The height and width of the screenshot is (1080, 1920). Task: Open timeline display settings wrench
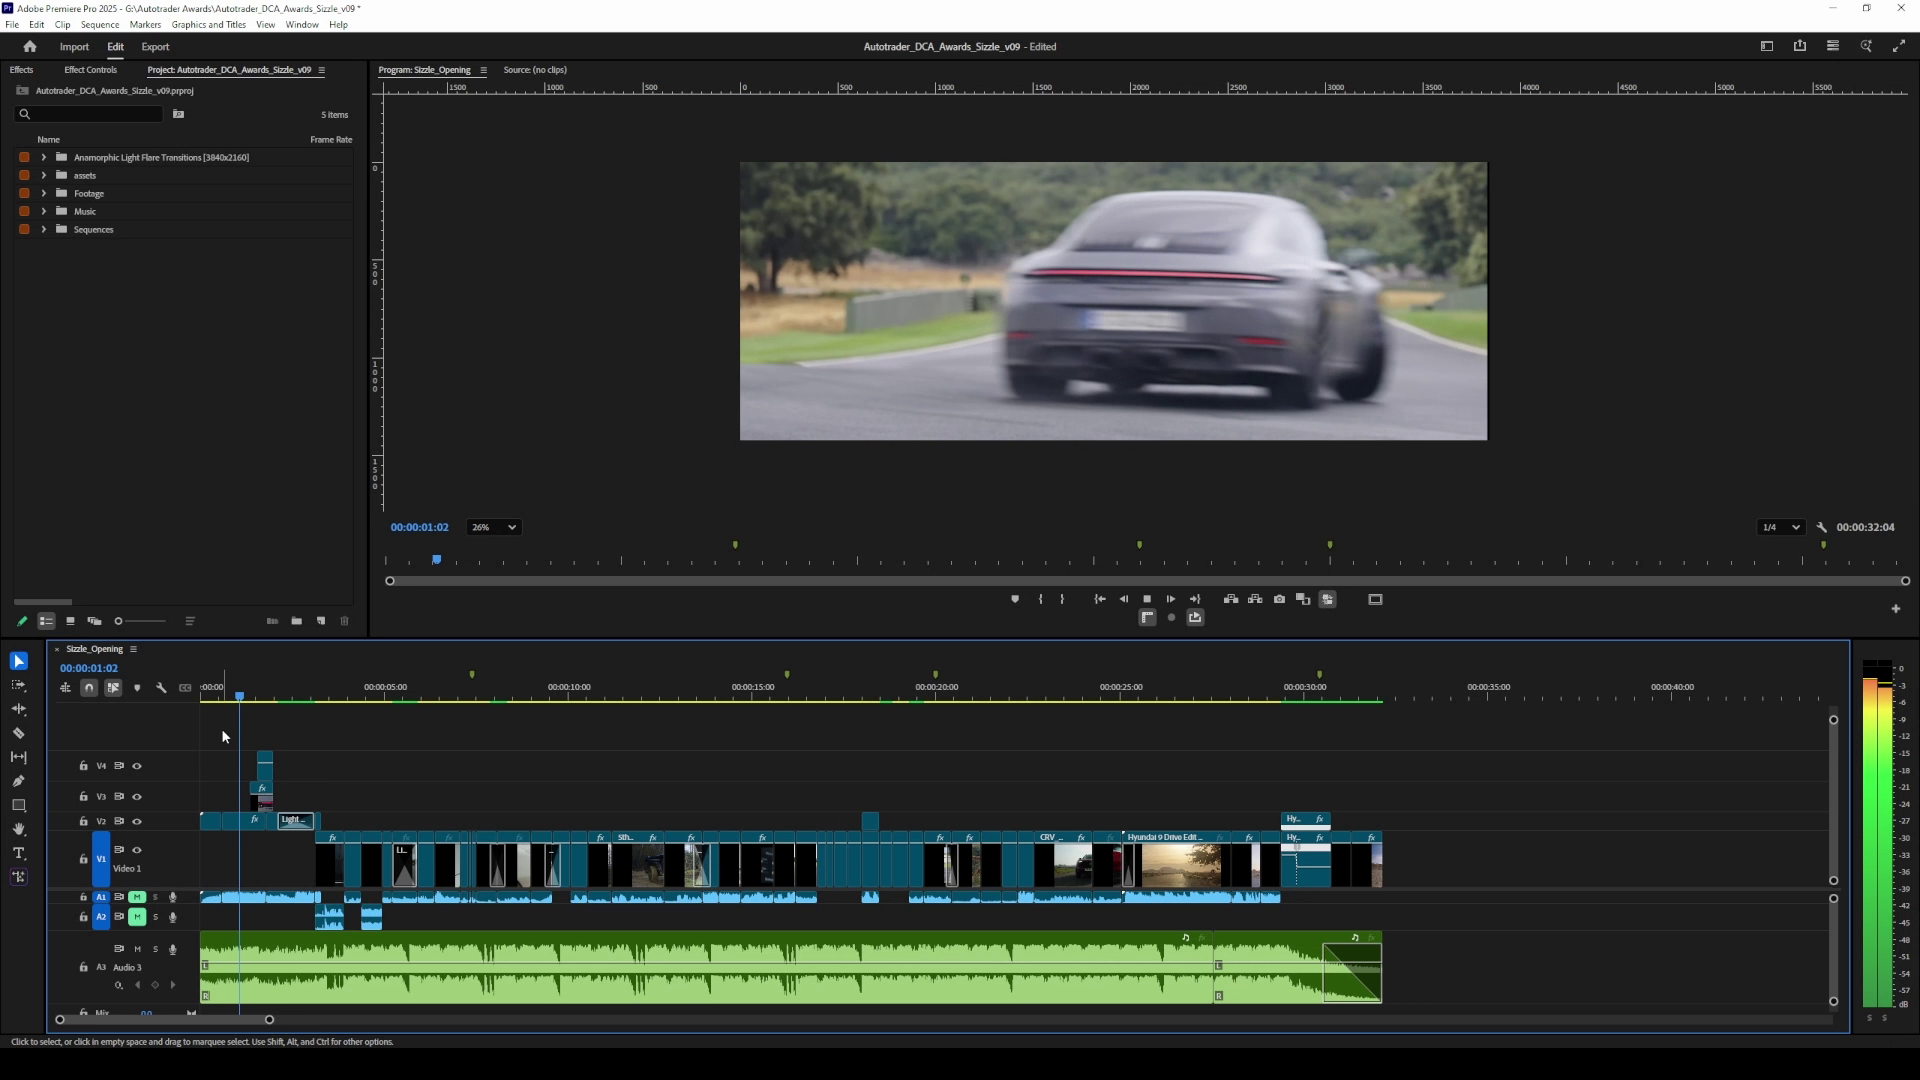tap(161, 688)
